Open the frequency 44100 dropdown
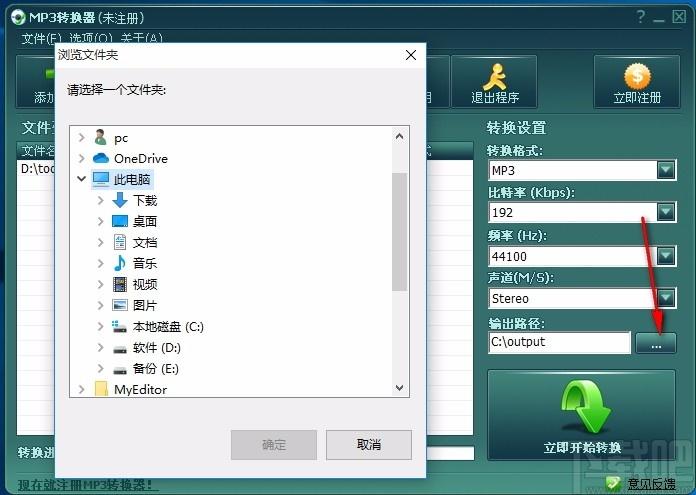 point(666,256)
